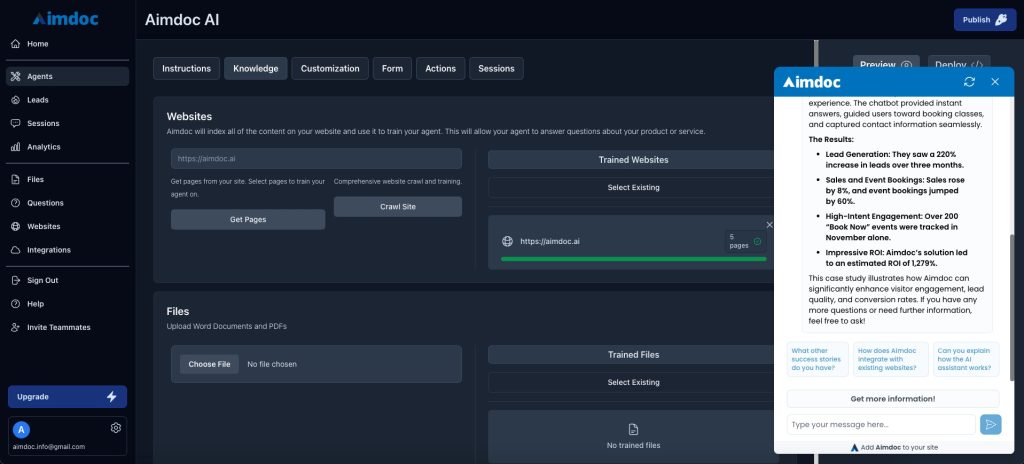Switch to the Customization tab
1024x464 pixels.
330,68
